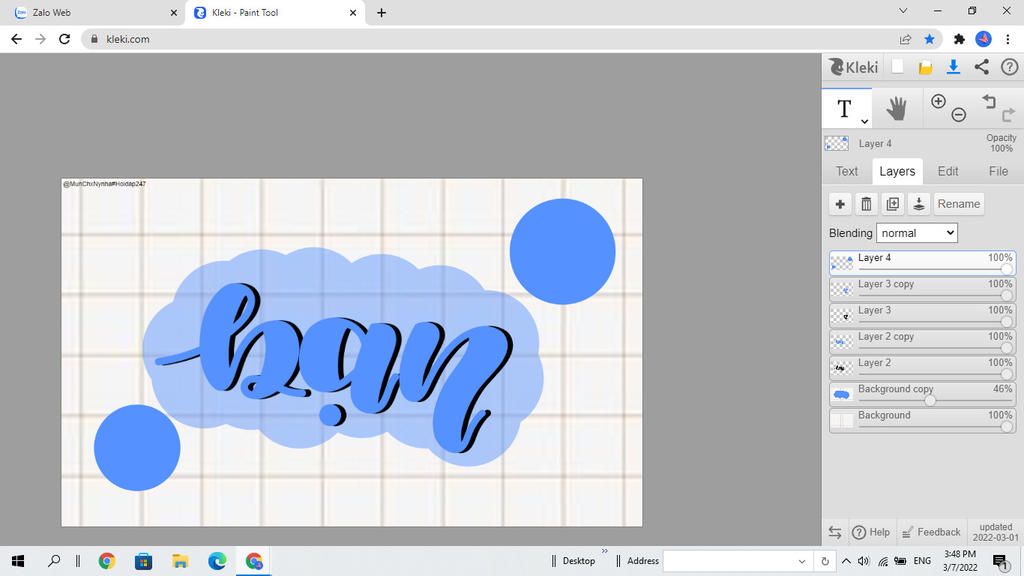Save image using the download arrow icon
The image size is (1024, 576).
point(953,67)
